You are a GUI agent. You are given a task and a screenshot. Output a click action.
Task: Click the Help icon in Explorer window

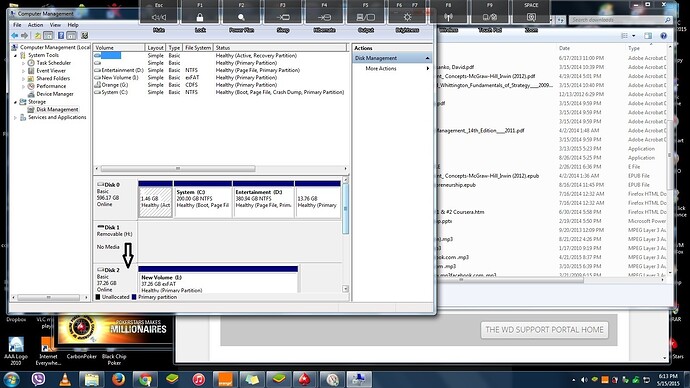coord(663,36)
